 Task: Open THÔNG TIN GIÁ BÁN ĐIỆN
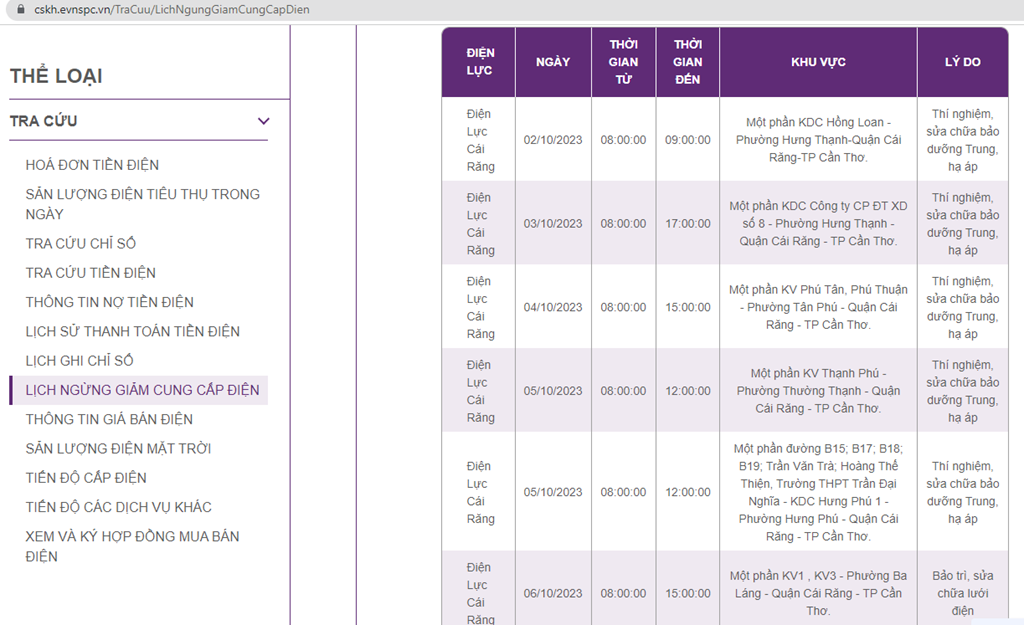pyautogui.click(x=109, y=419)
